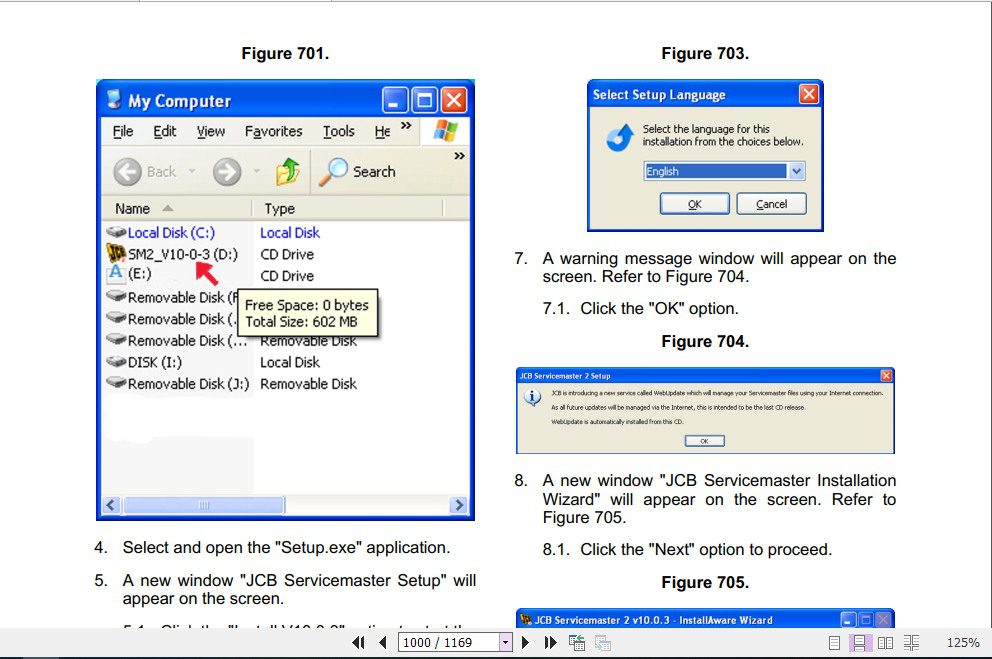Go to the next page
The width and height of the screenshot is (992, 659).
coord(525,643)
